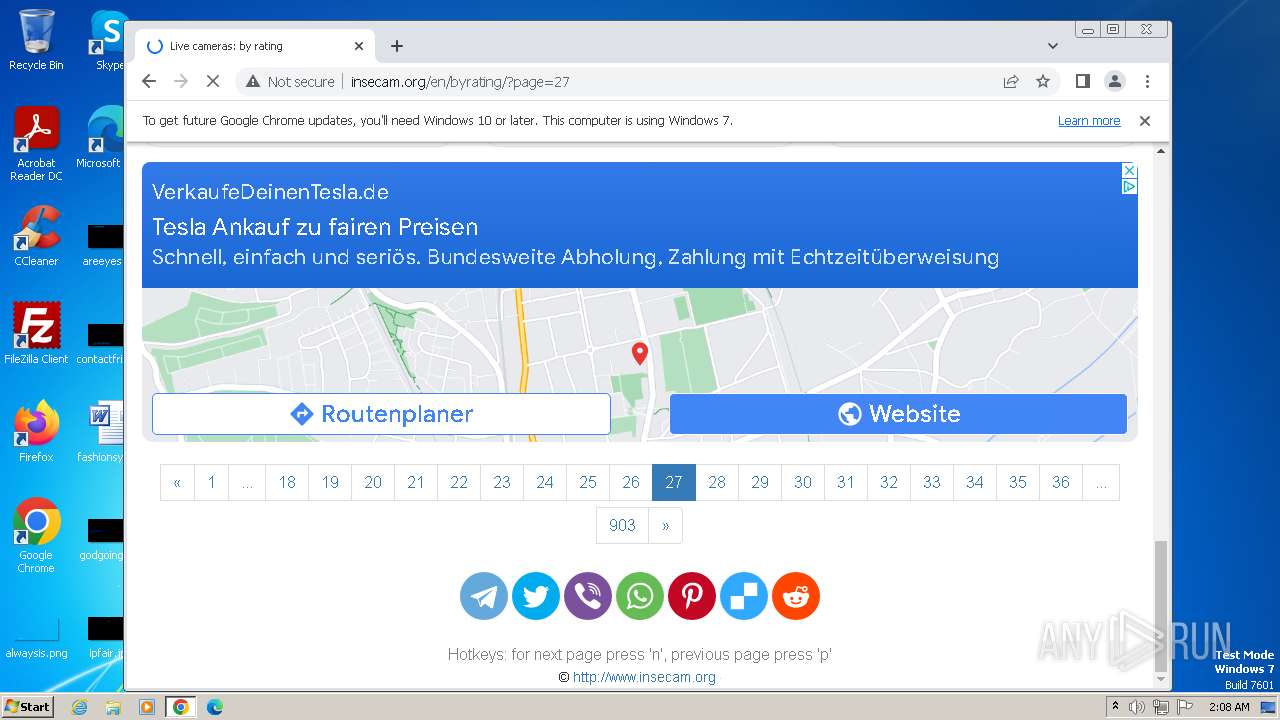The image size is (1280, 720).
Task: Share page on Reddit
Action: click(796, 596)
